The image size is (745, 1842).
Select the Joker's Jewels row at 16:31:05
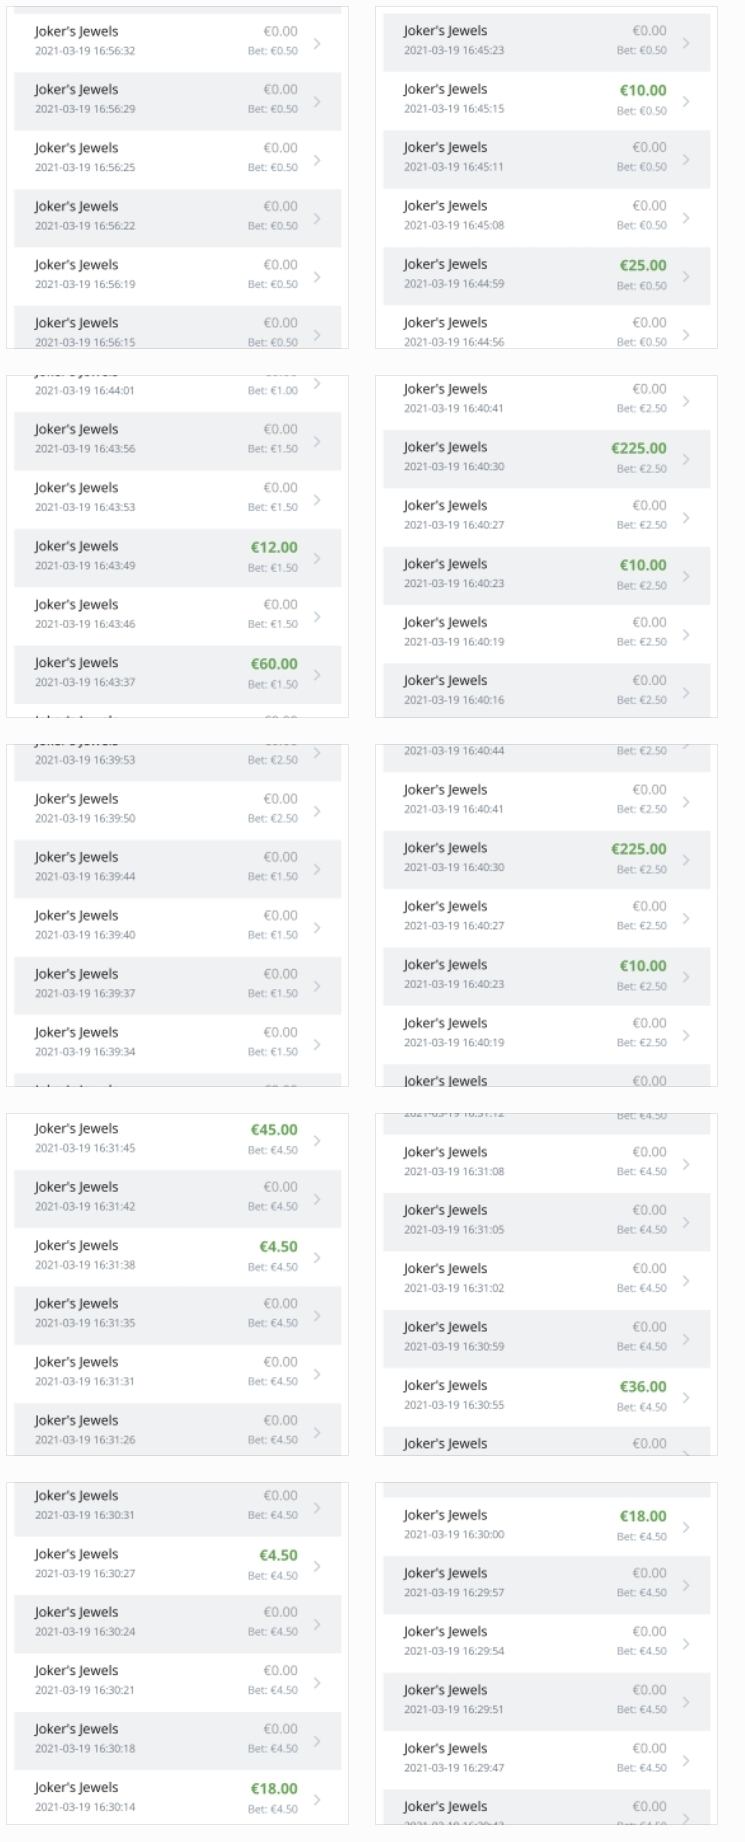point(546,1222)
